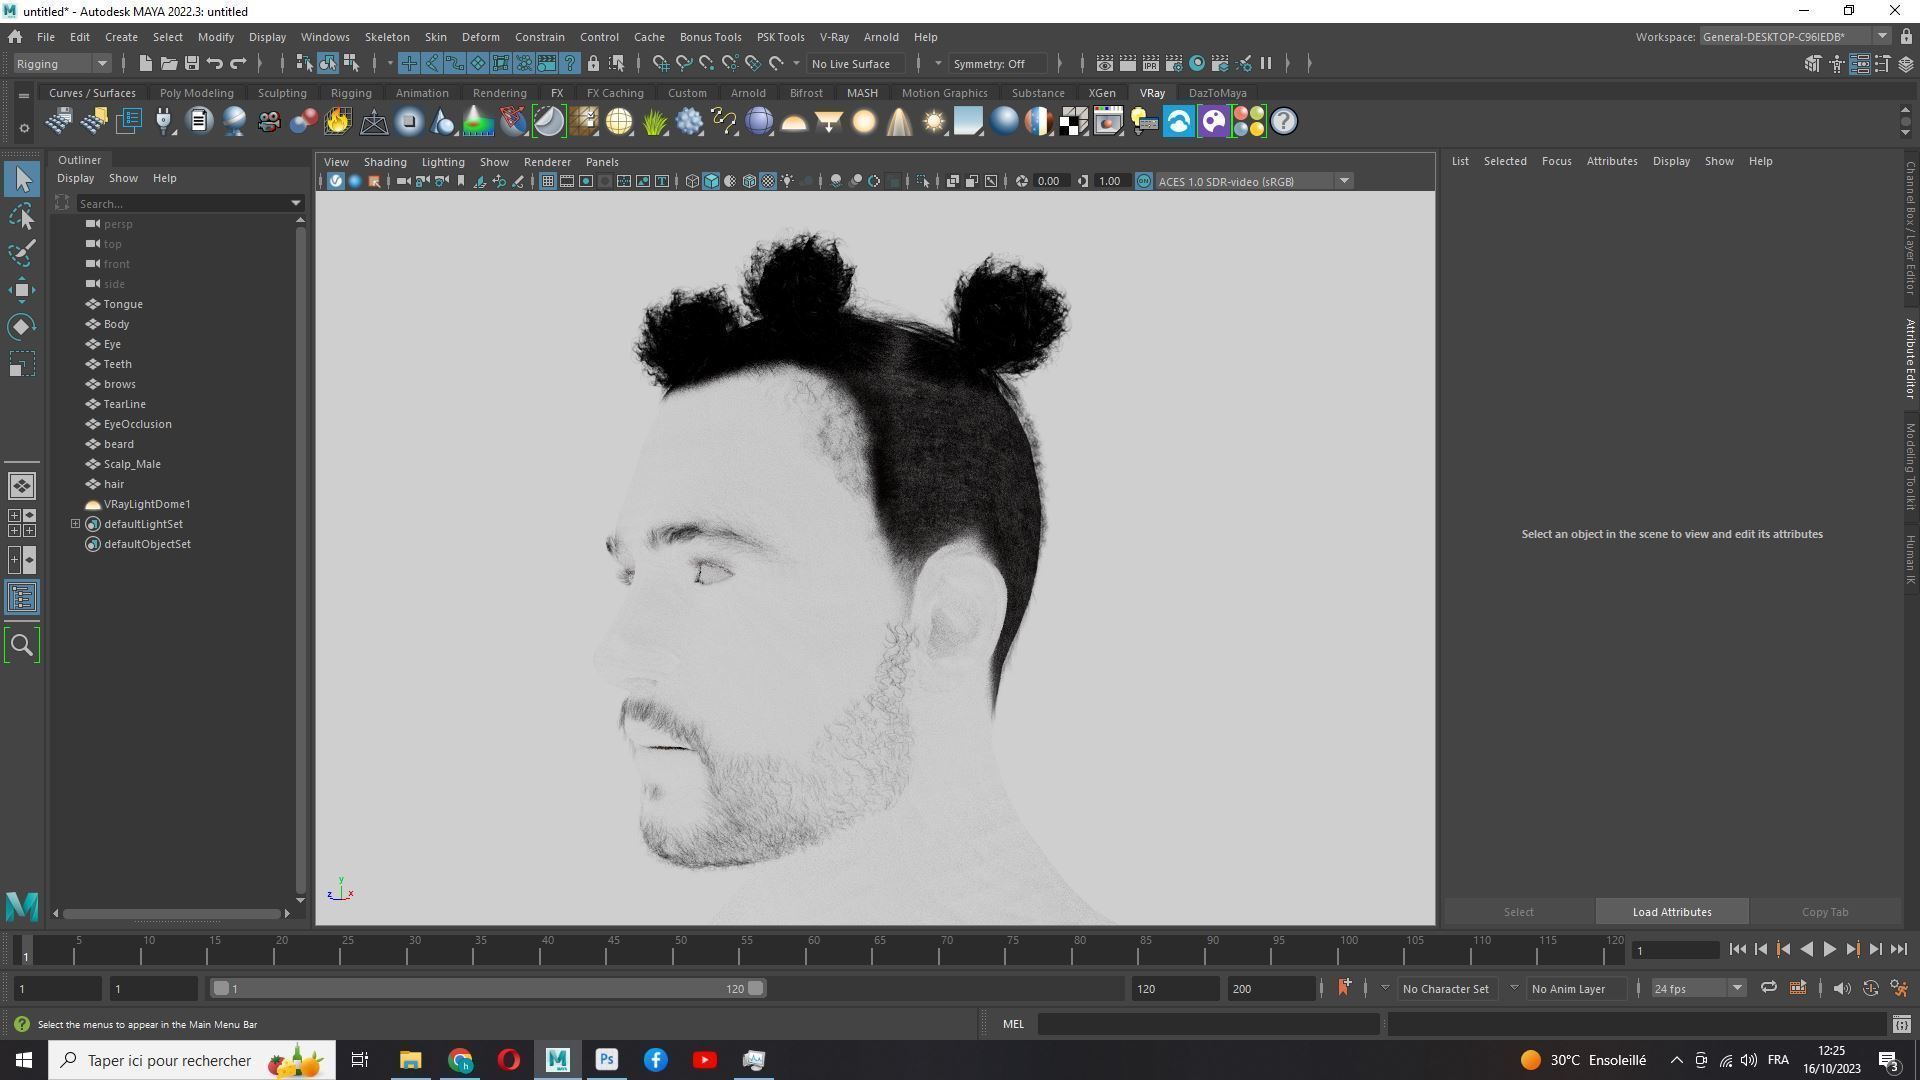Screen dimensions: 1920x1080
Task: Open the Workspace selector dropdown
Action: point(1795,36)
